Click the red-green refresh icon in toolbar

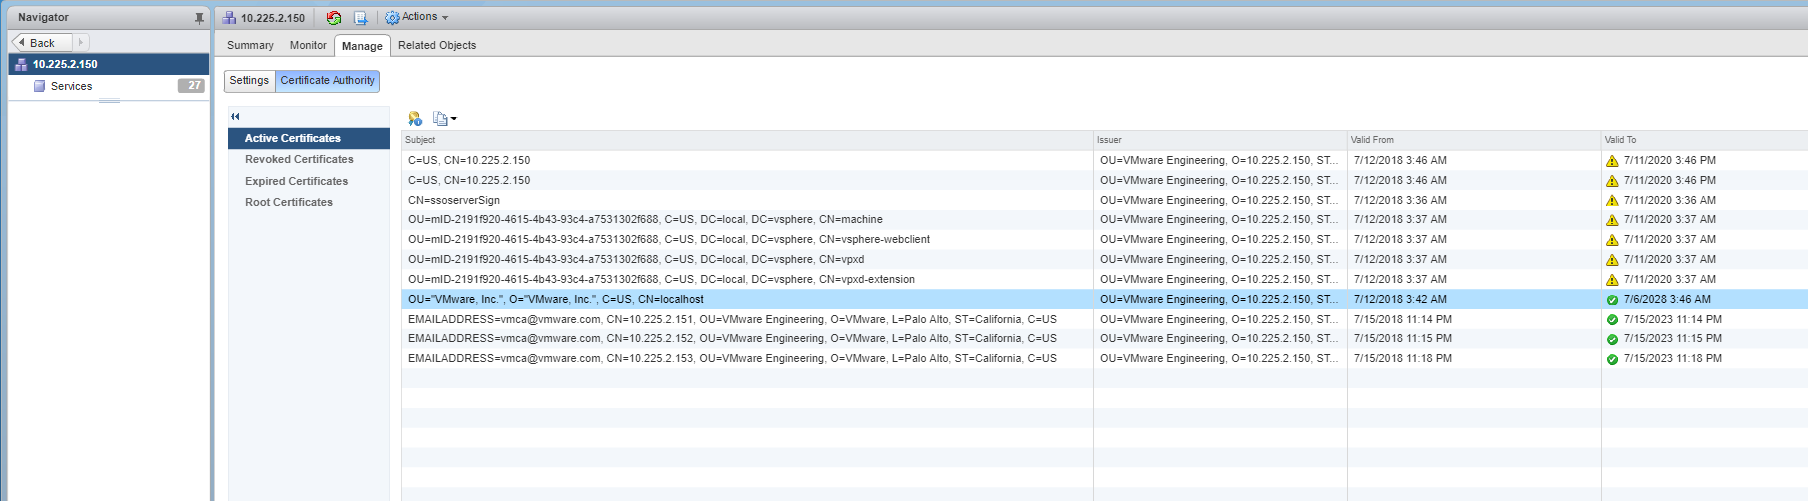[334, 18]
